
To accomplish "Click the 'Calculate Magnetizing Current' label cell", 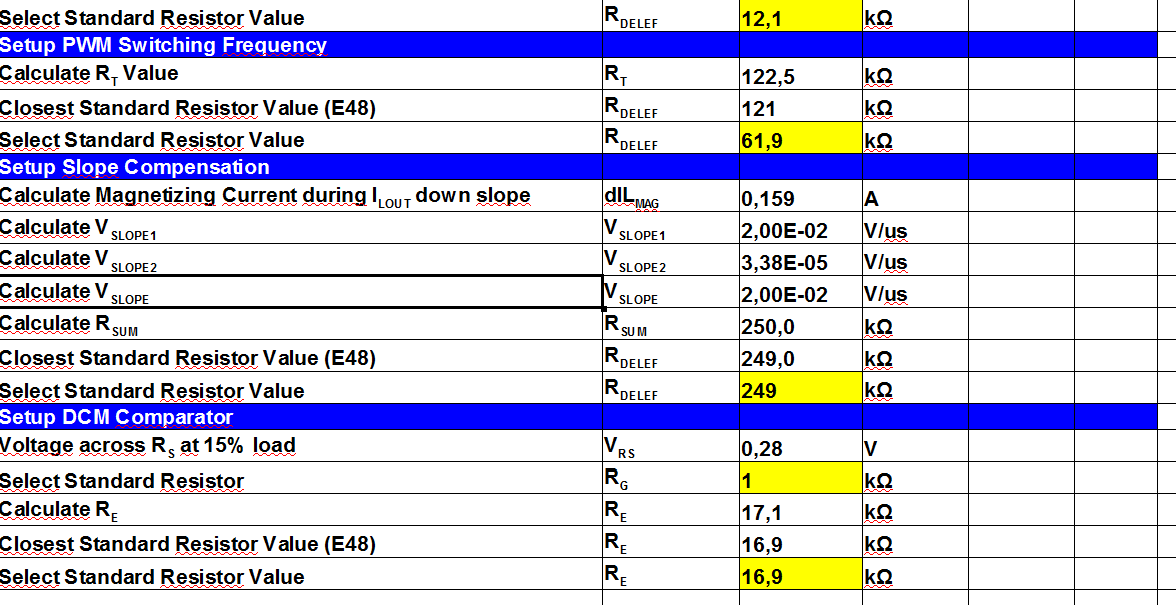I will 301,196.
